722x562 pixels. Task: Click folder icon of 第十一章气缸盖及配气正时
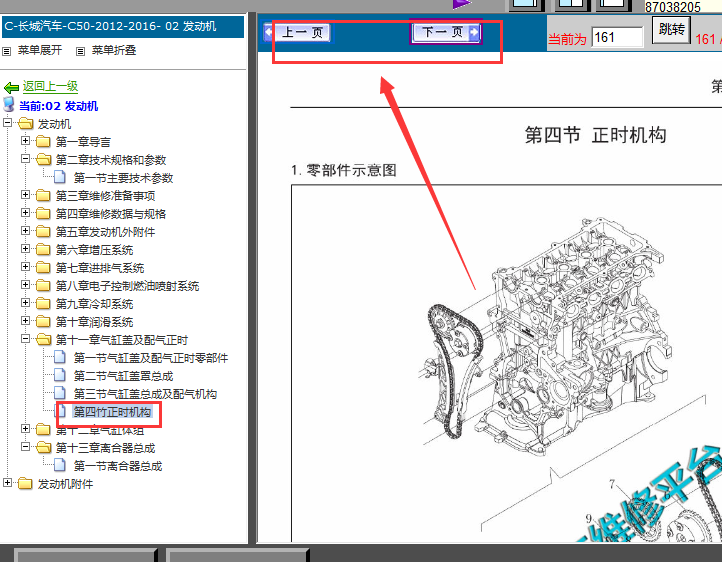coord(43,339)
